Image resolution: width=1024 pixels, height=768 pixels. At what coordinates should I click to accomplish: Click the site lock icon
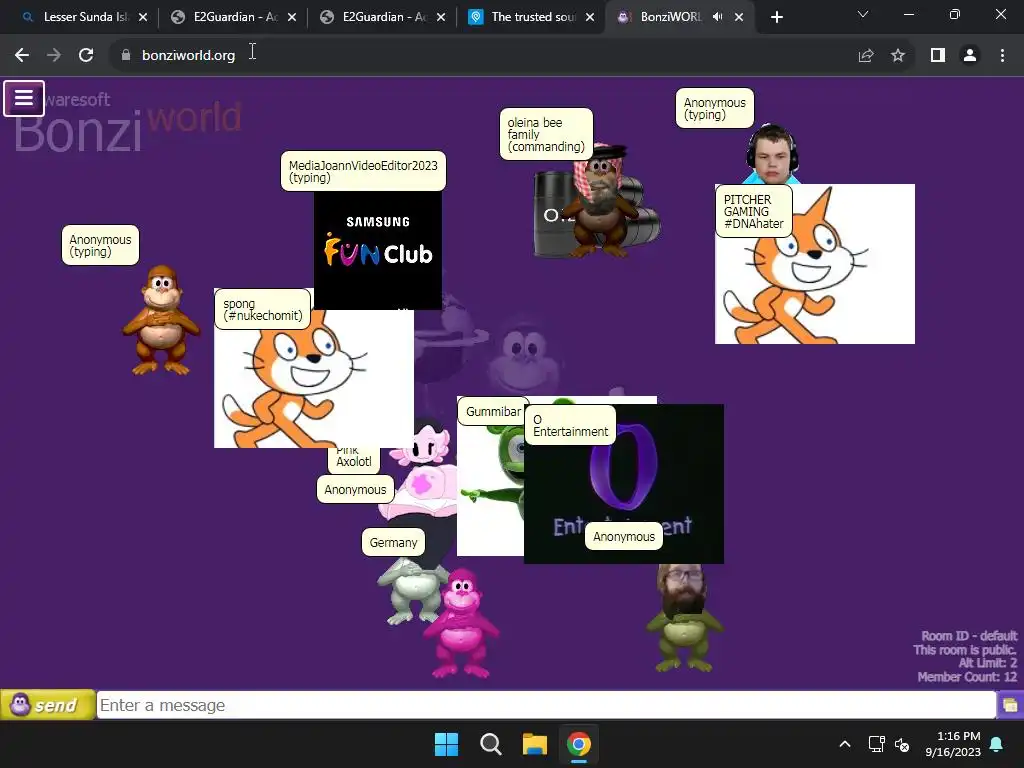(x=126, y=56)
